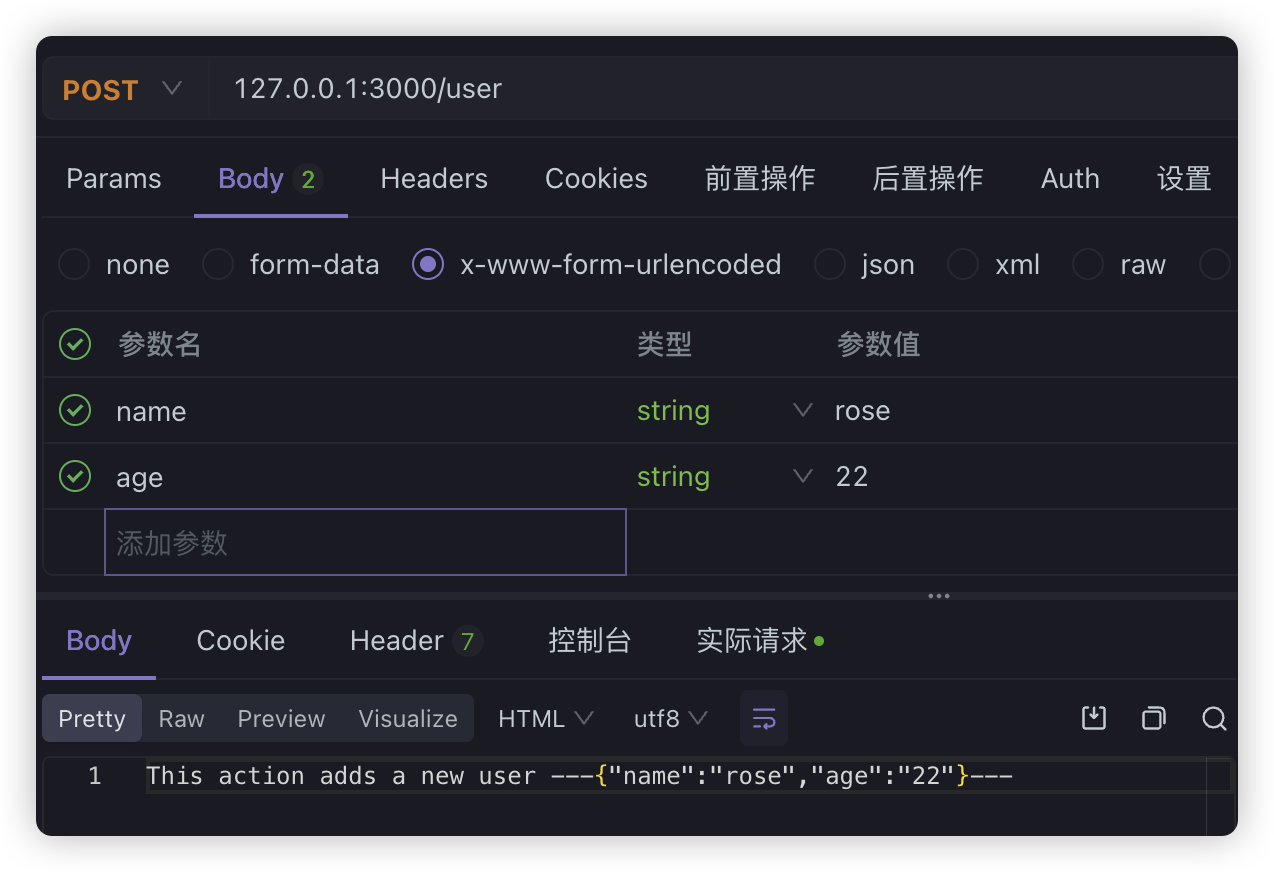The width and height of the screenshot is (1274, 872).
Task: Click the ellipsis splitter handle between panels
Action: pyautogui.click(x=938, y=595)
